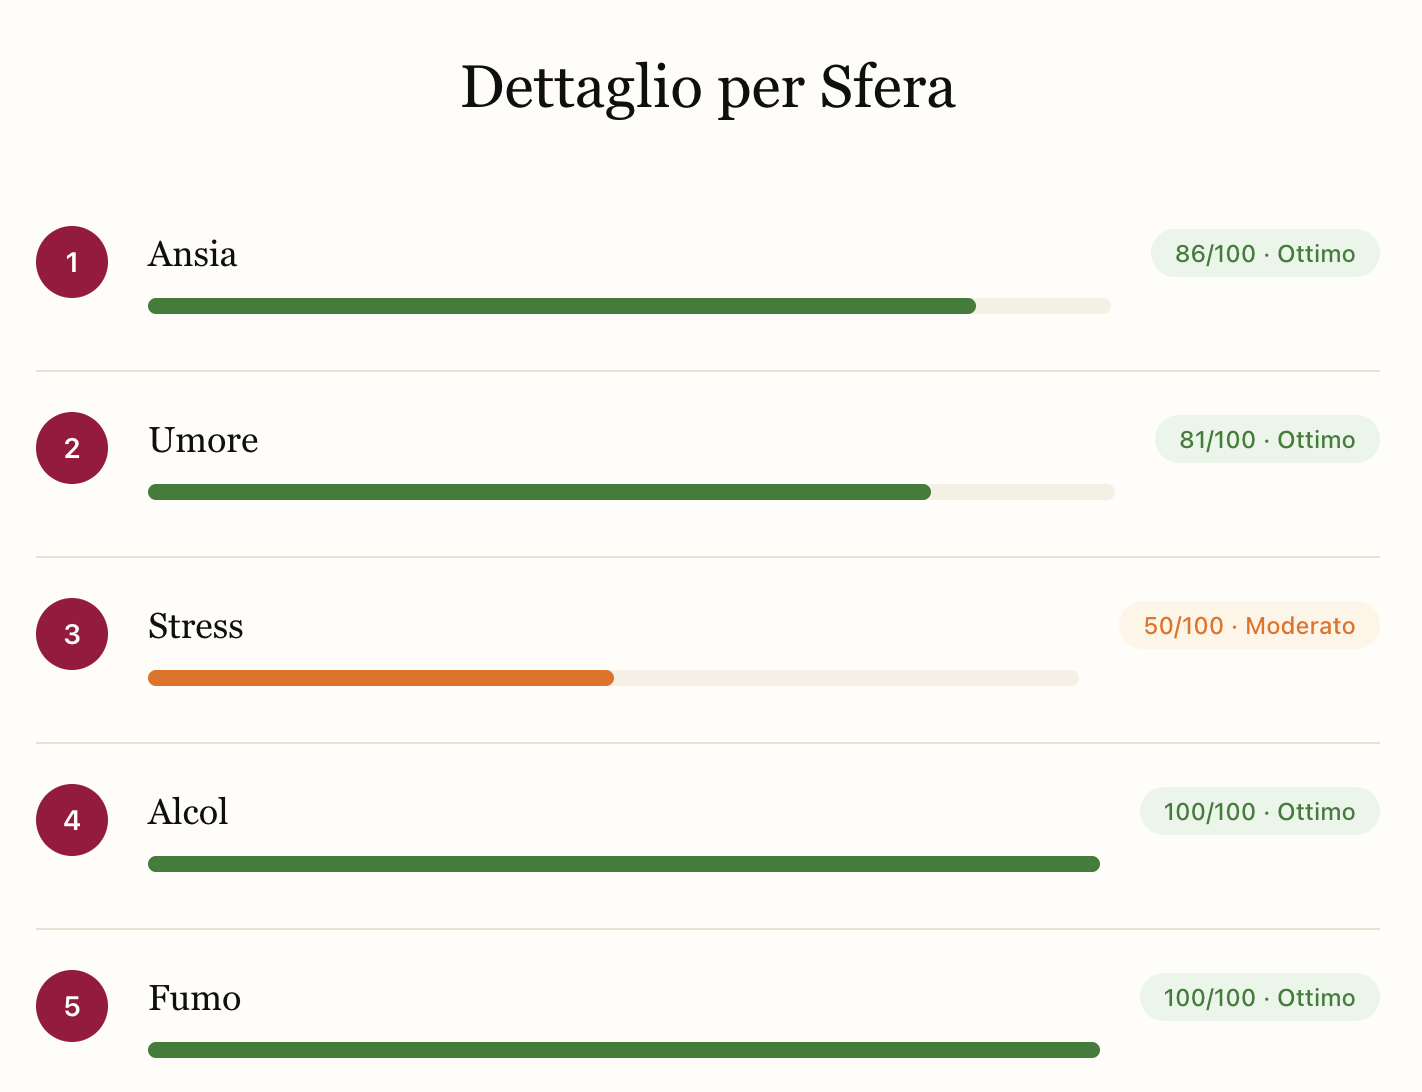This screenshot has width=1422, height=1092.
Task: Click the number 2 circle badge
Action: tap(72, 448)
